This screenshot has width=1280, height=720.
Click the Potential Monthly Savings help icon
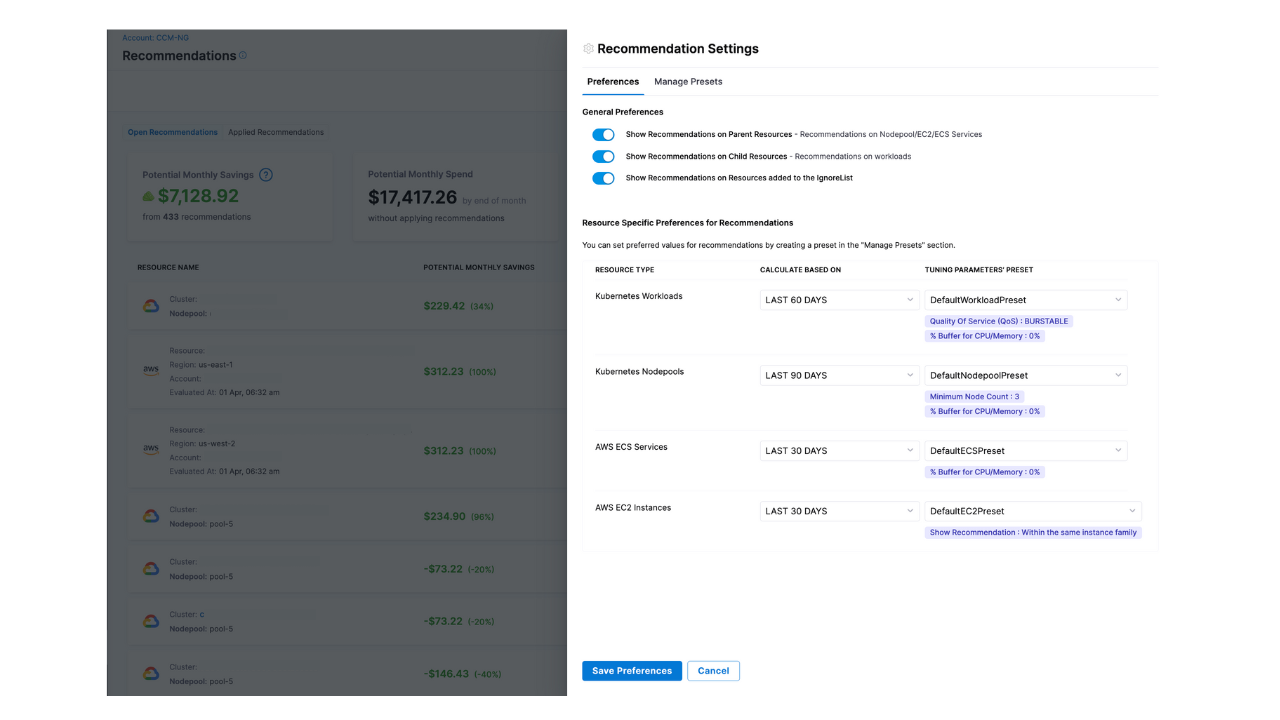coord(266,175)
